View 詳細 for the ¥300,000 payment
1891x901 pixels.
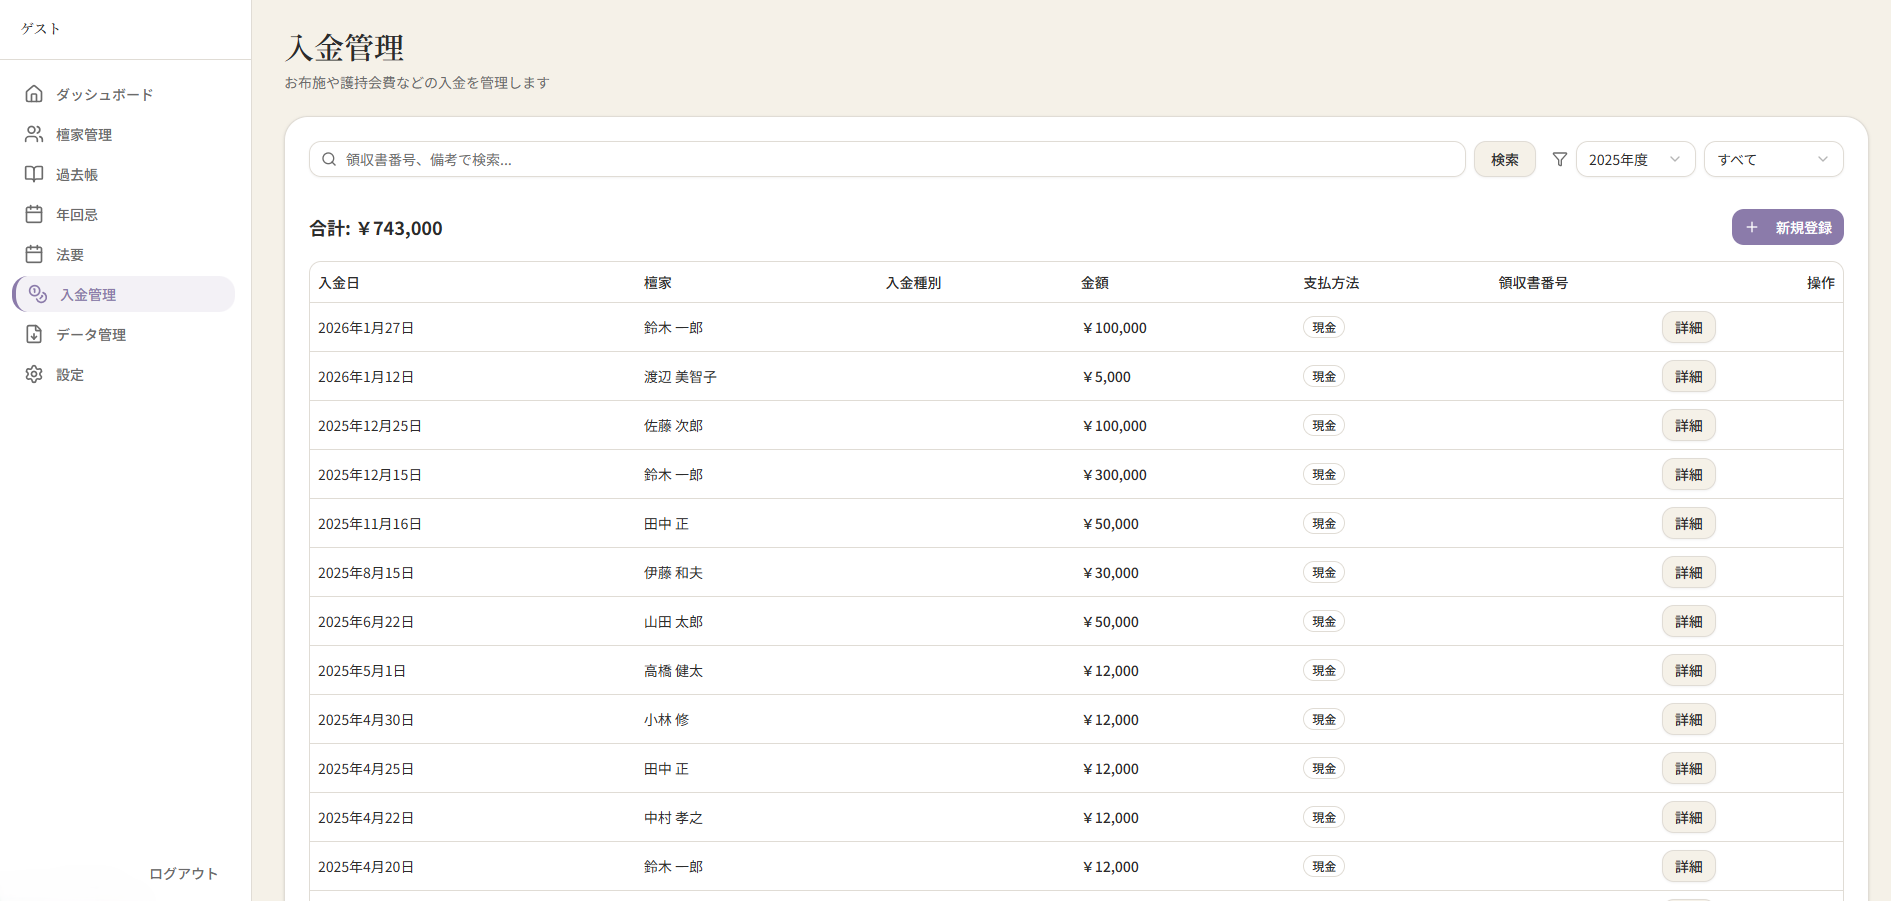(1688, 475)
